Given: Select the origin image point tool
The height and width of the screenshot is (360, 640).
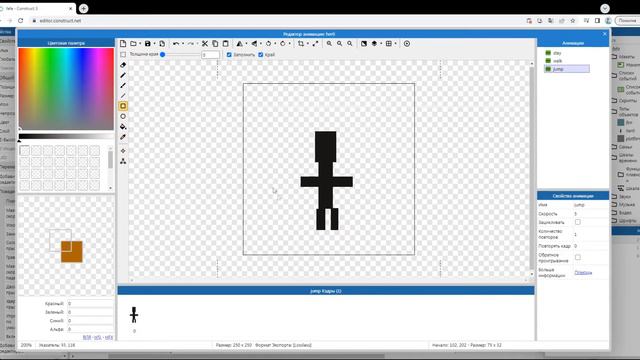Looking at the screenshot, I should (x=123, y=151).
